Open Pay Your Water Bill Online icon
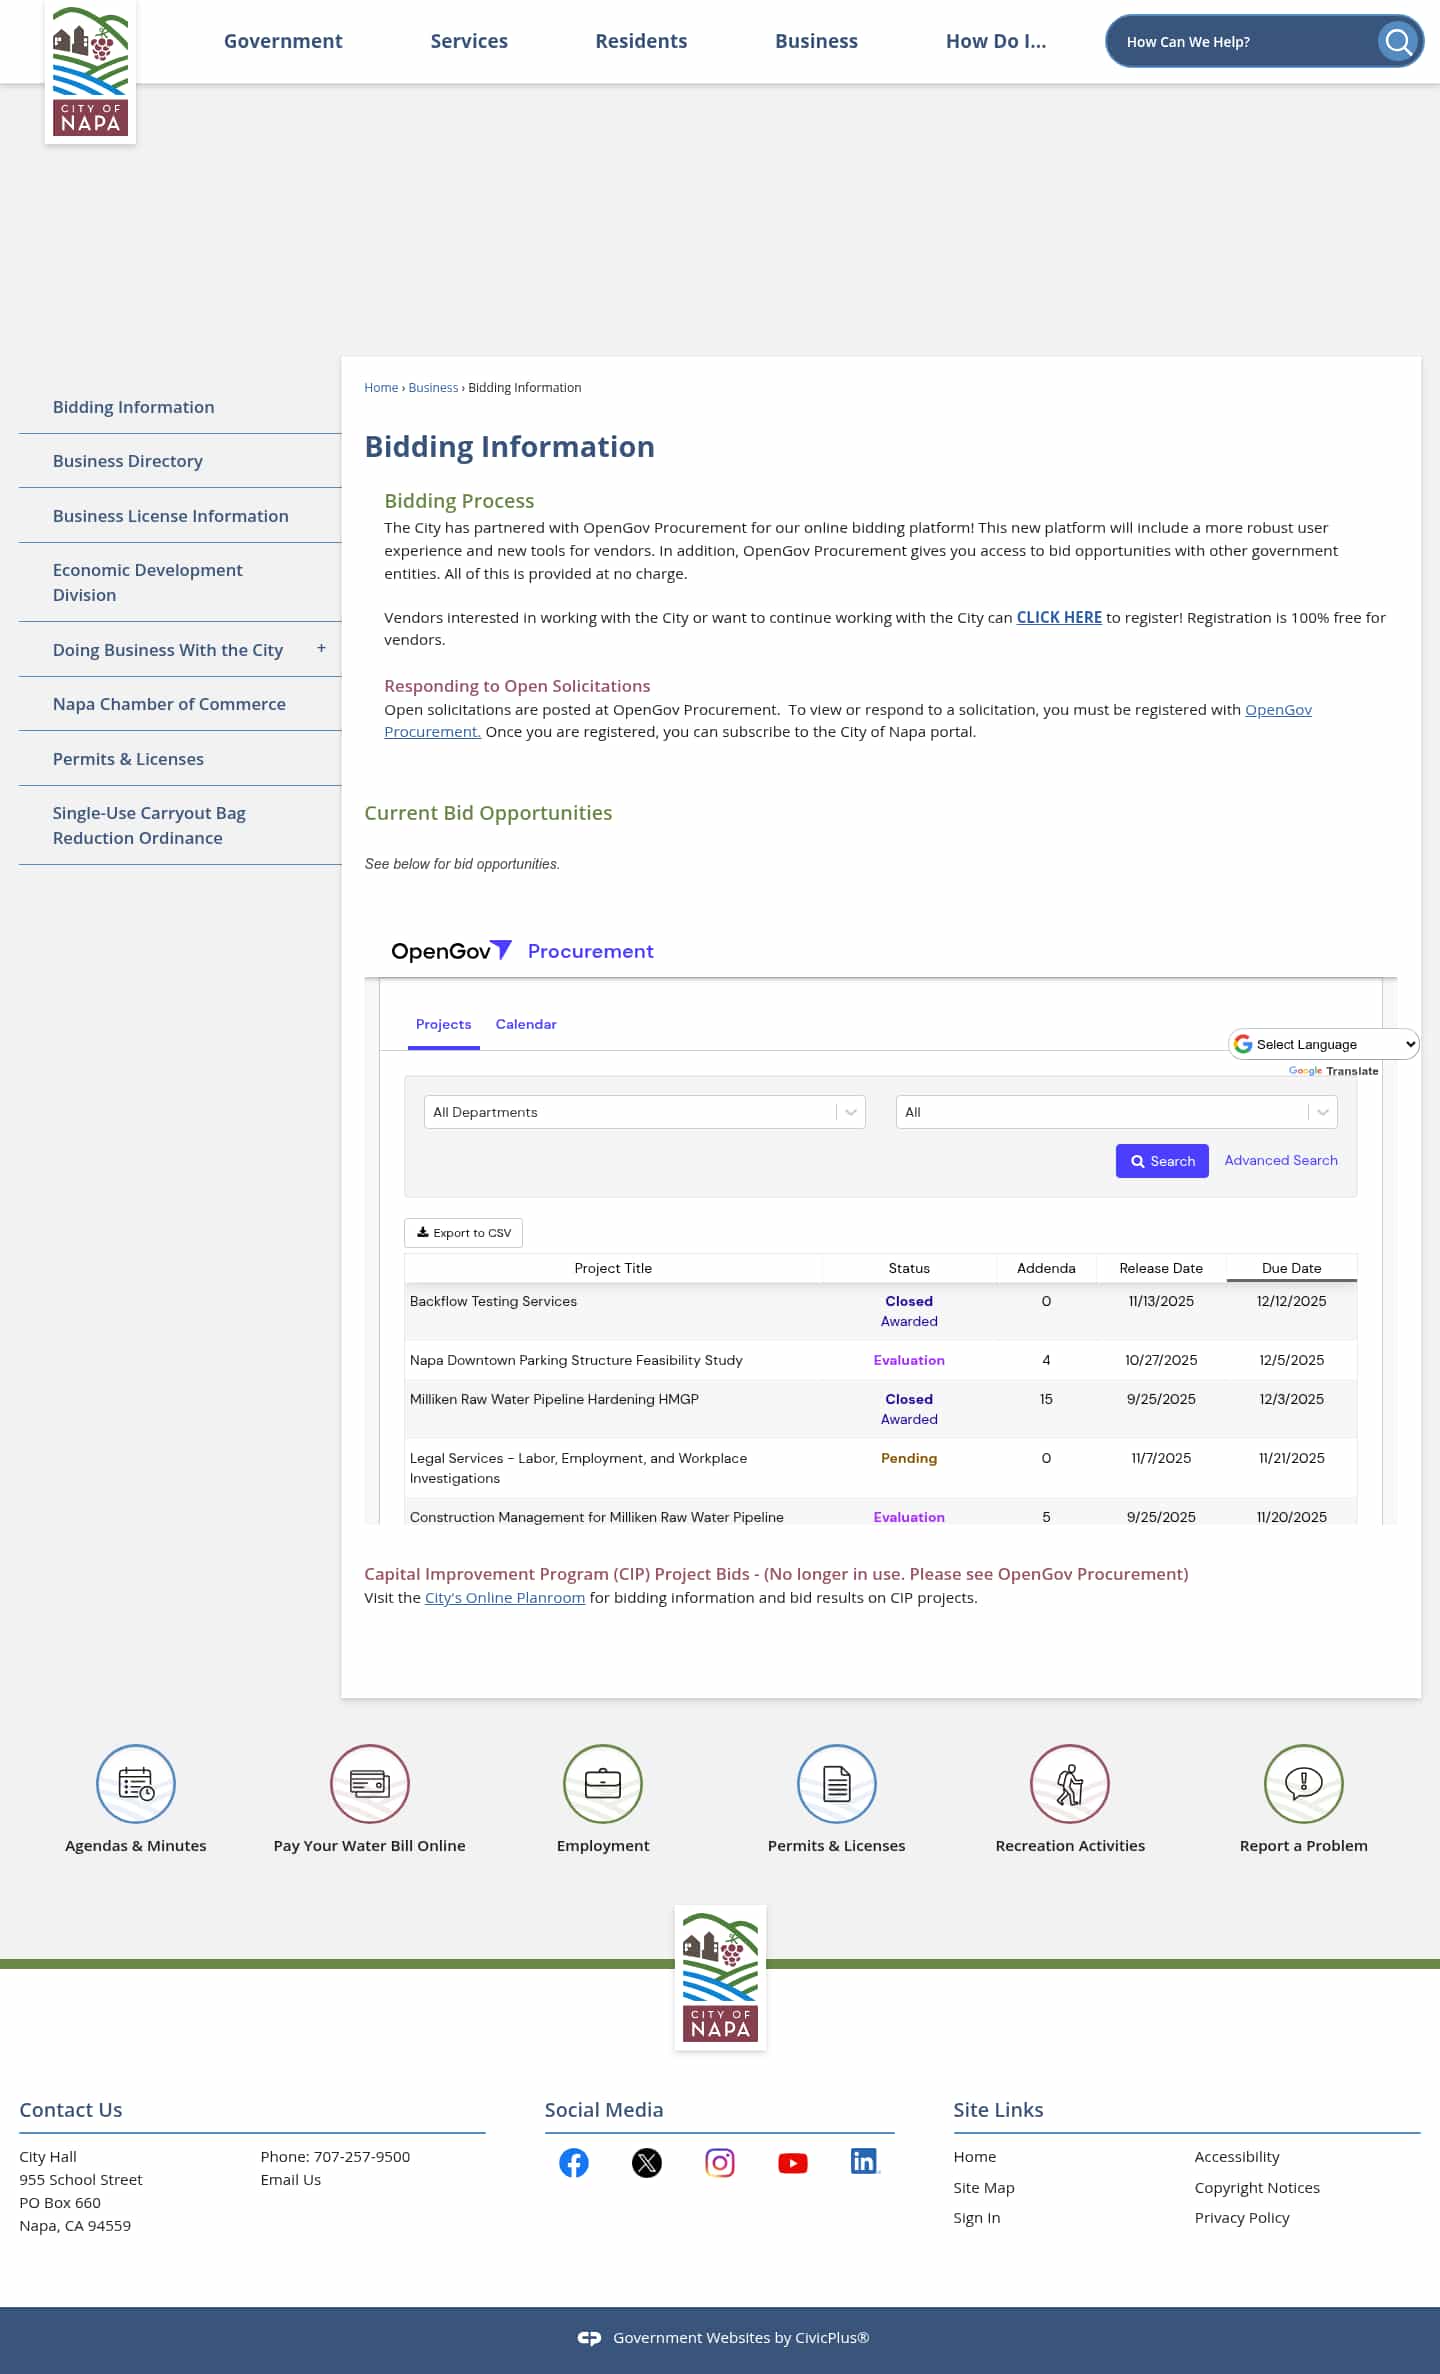The image size is (1440, 2374). coord(370,1783)
